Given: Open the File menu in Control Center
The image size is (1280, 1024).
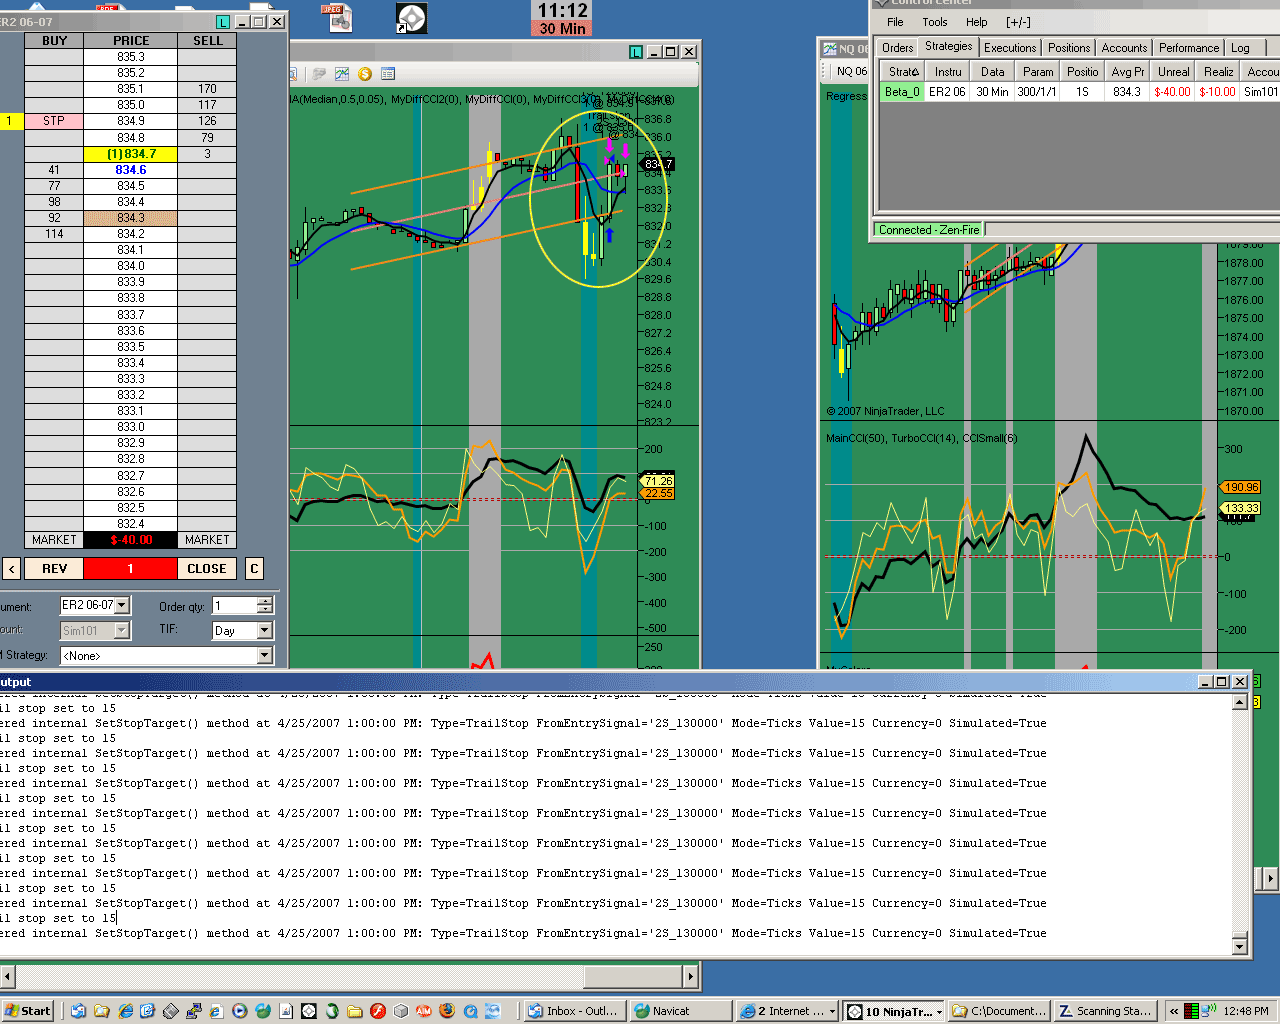Looking at the screenshot, I should click(x=895, y=22).
